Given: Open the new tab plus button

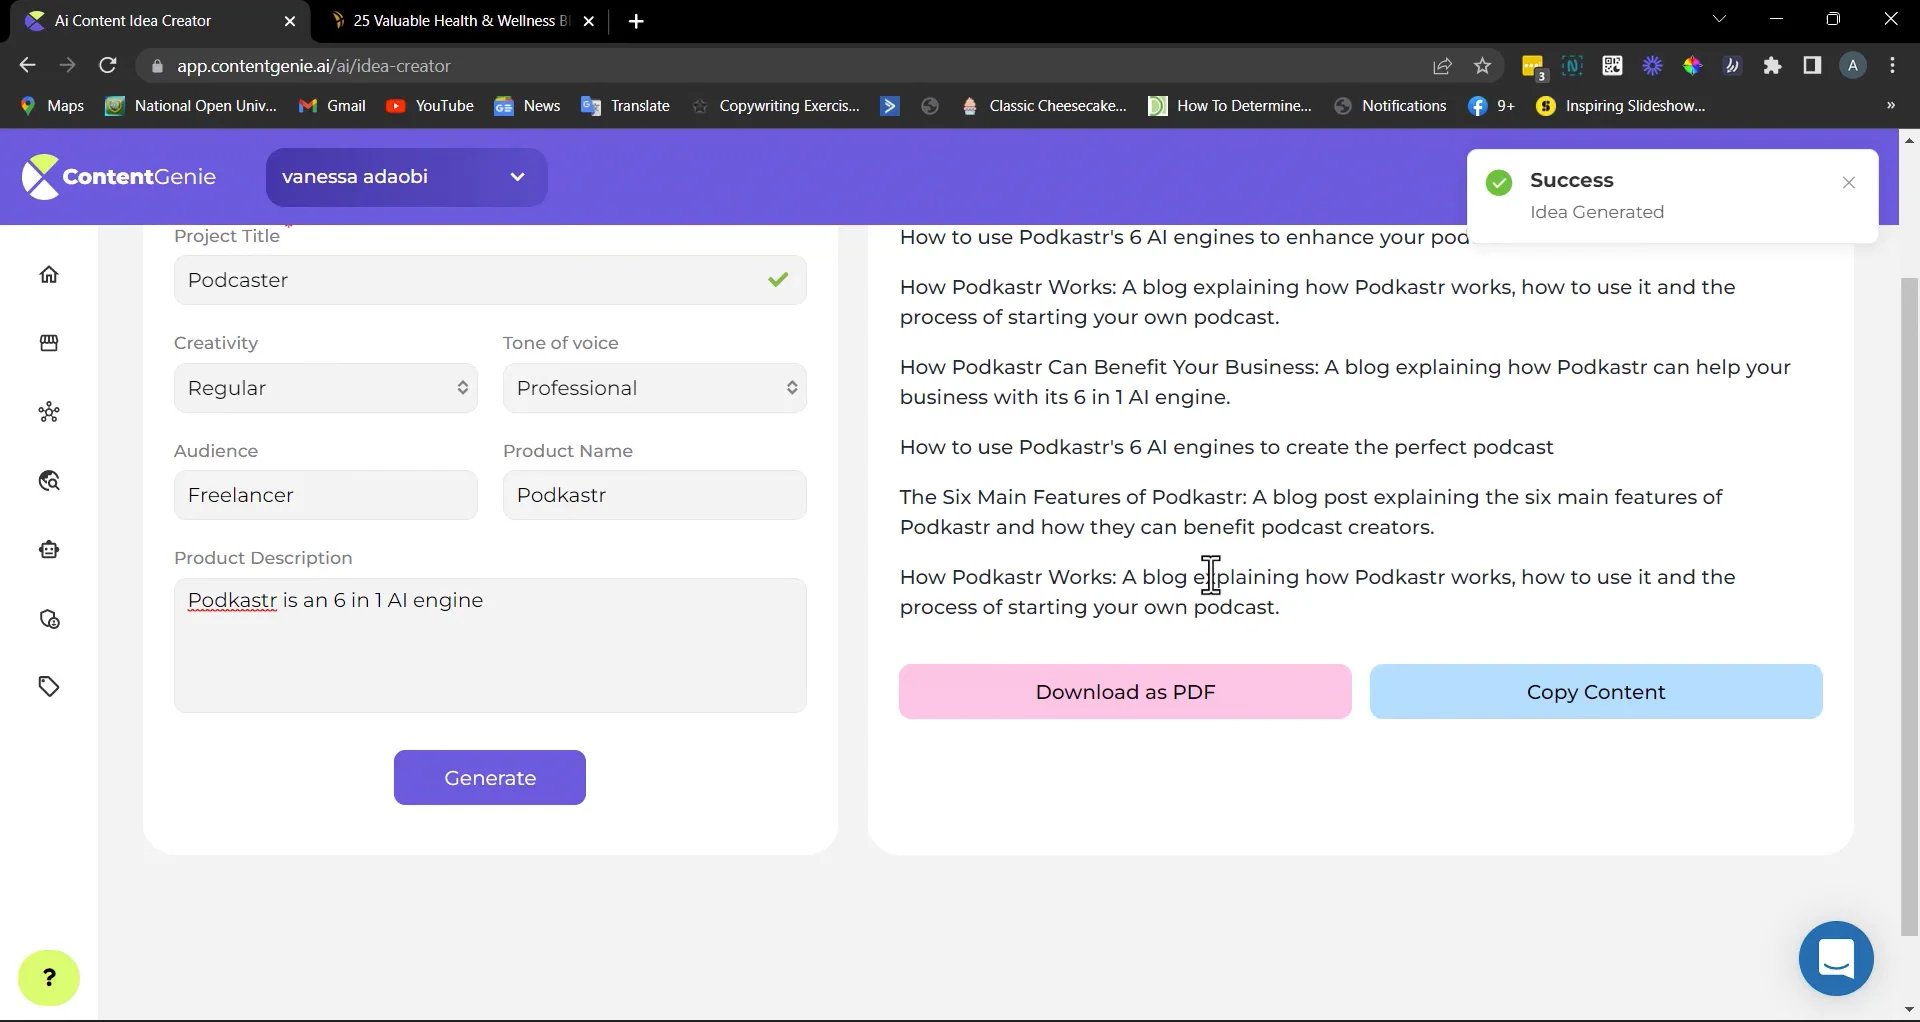Looking at the screenshot, I should [x=636, y=21].
